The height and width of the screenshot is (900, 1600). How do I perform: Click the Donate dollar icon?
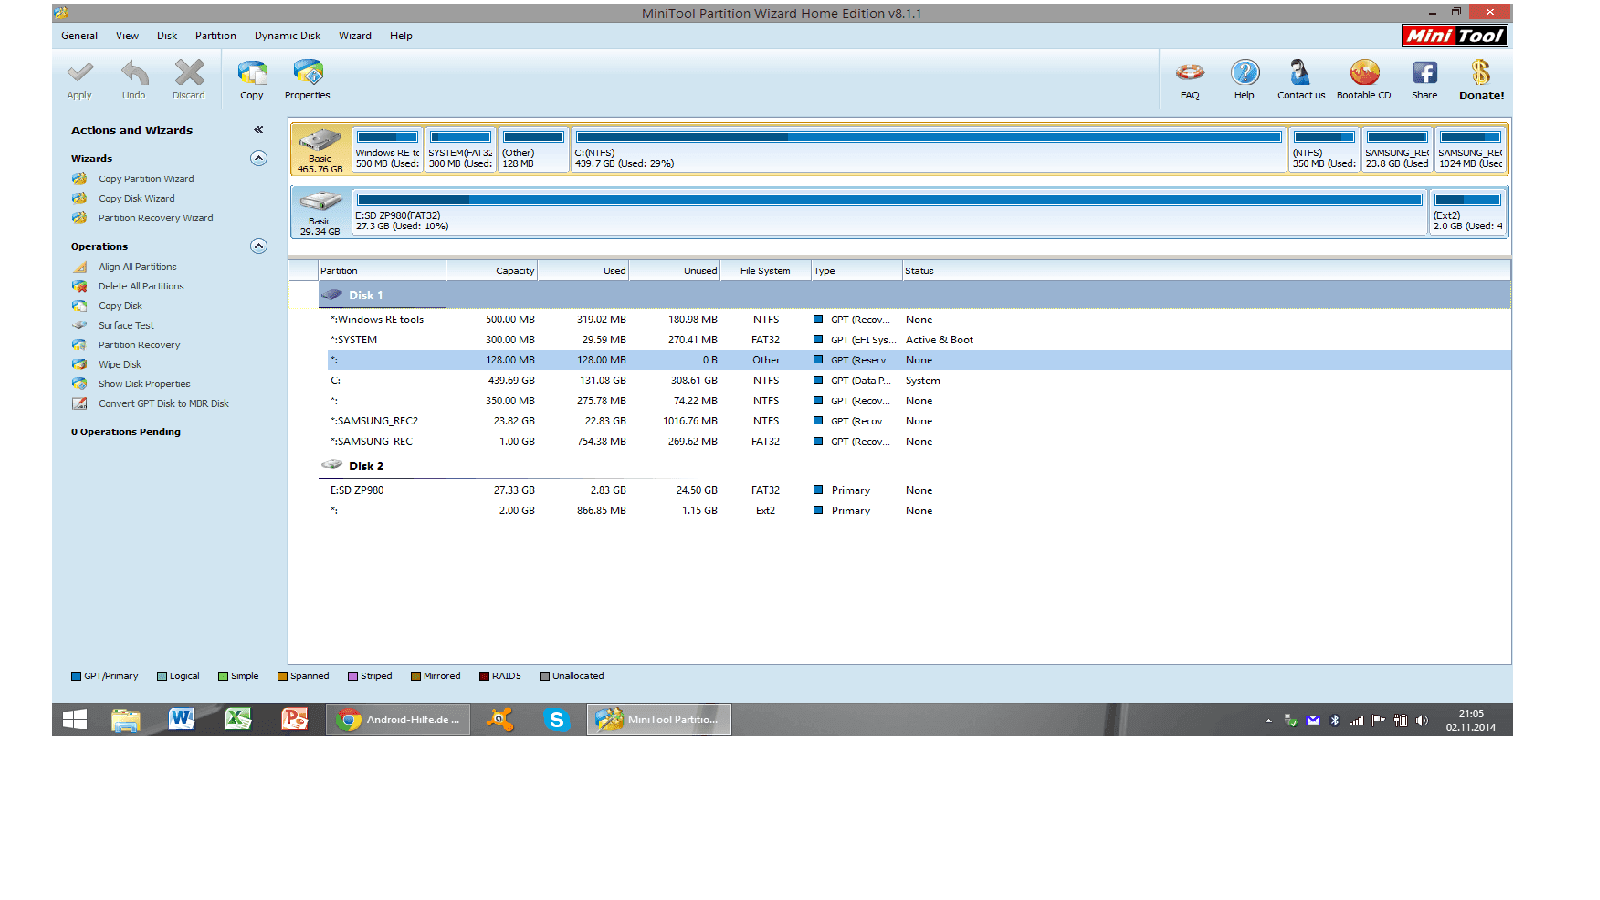[1481, 72]
